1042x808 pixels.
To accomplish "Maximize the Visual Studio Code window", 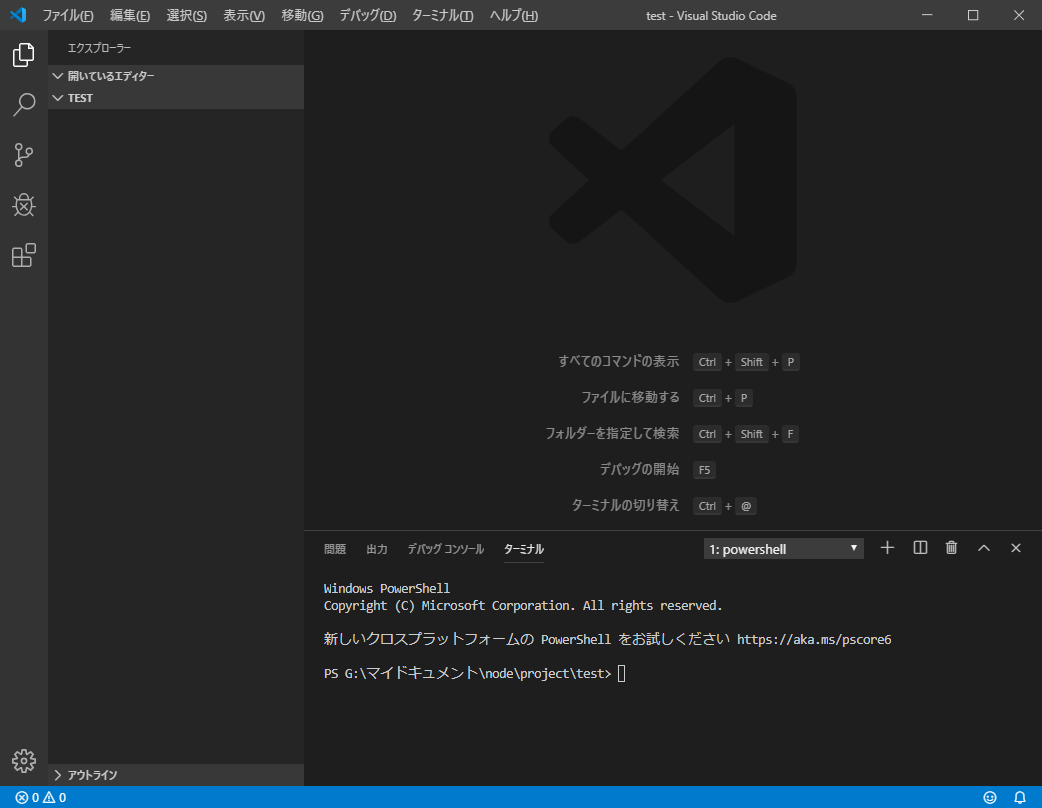I will [x=973, y=15].
